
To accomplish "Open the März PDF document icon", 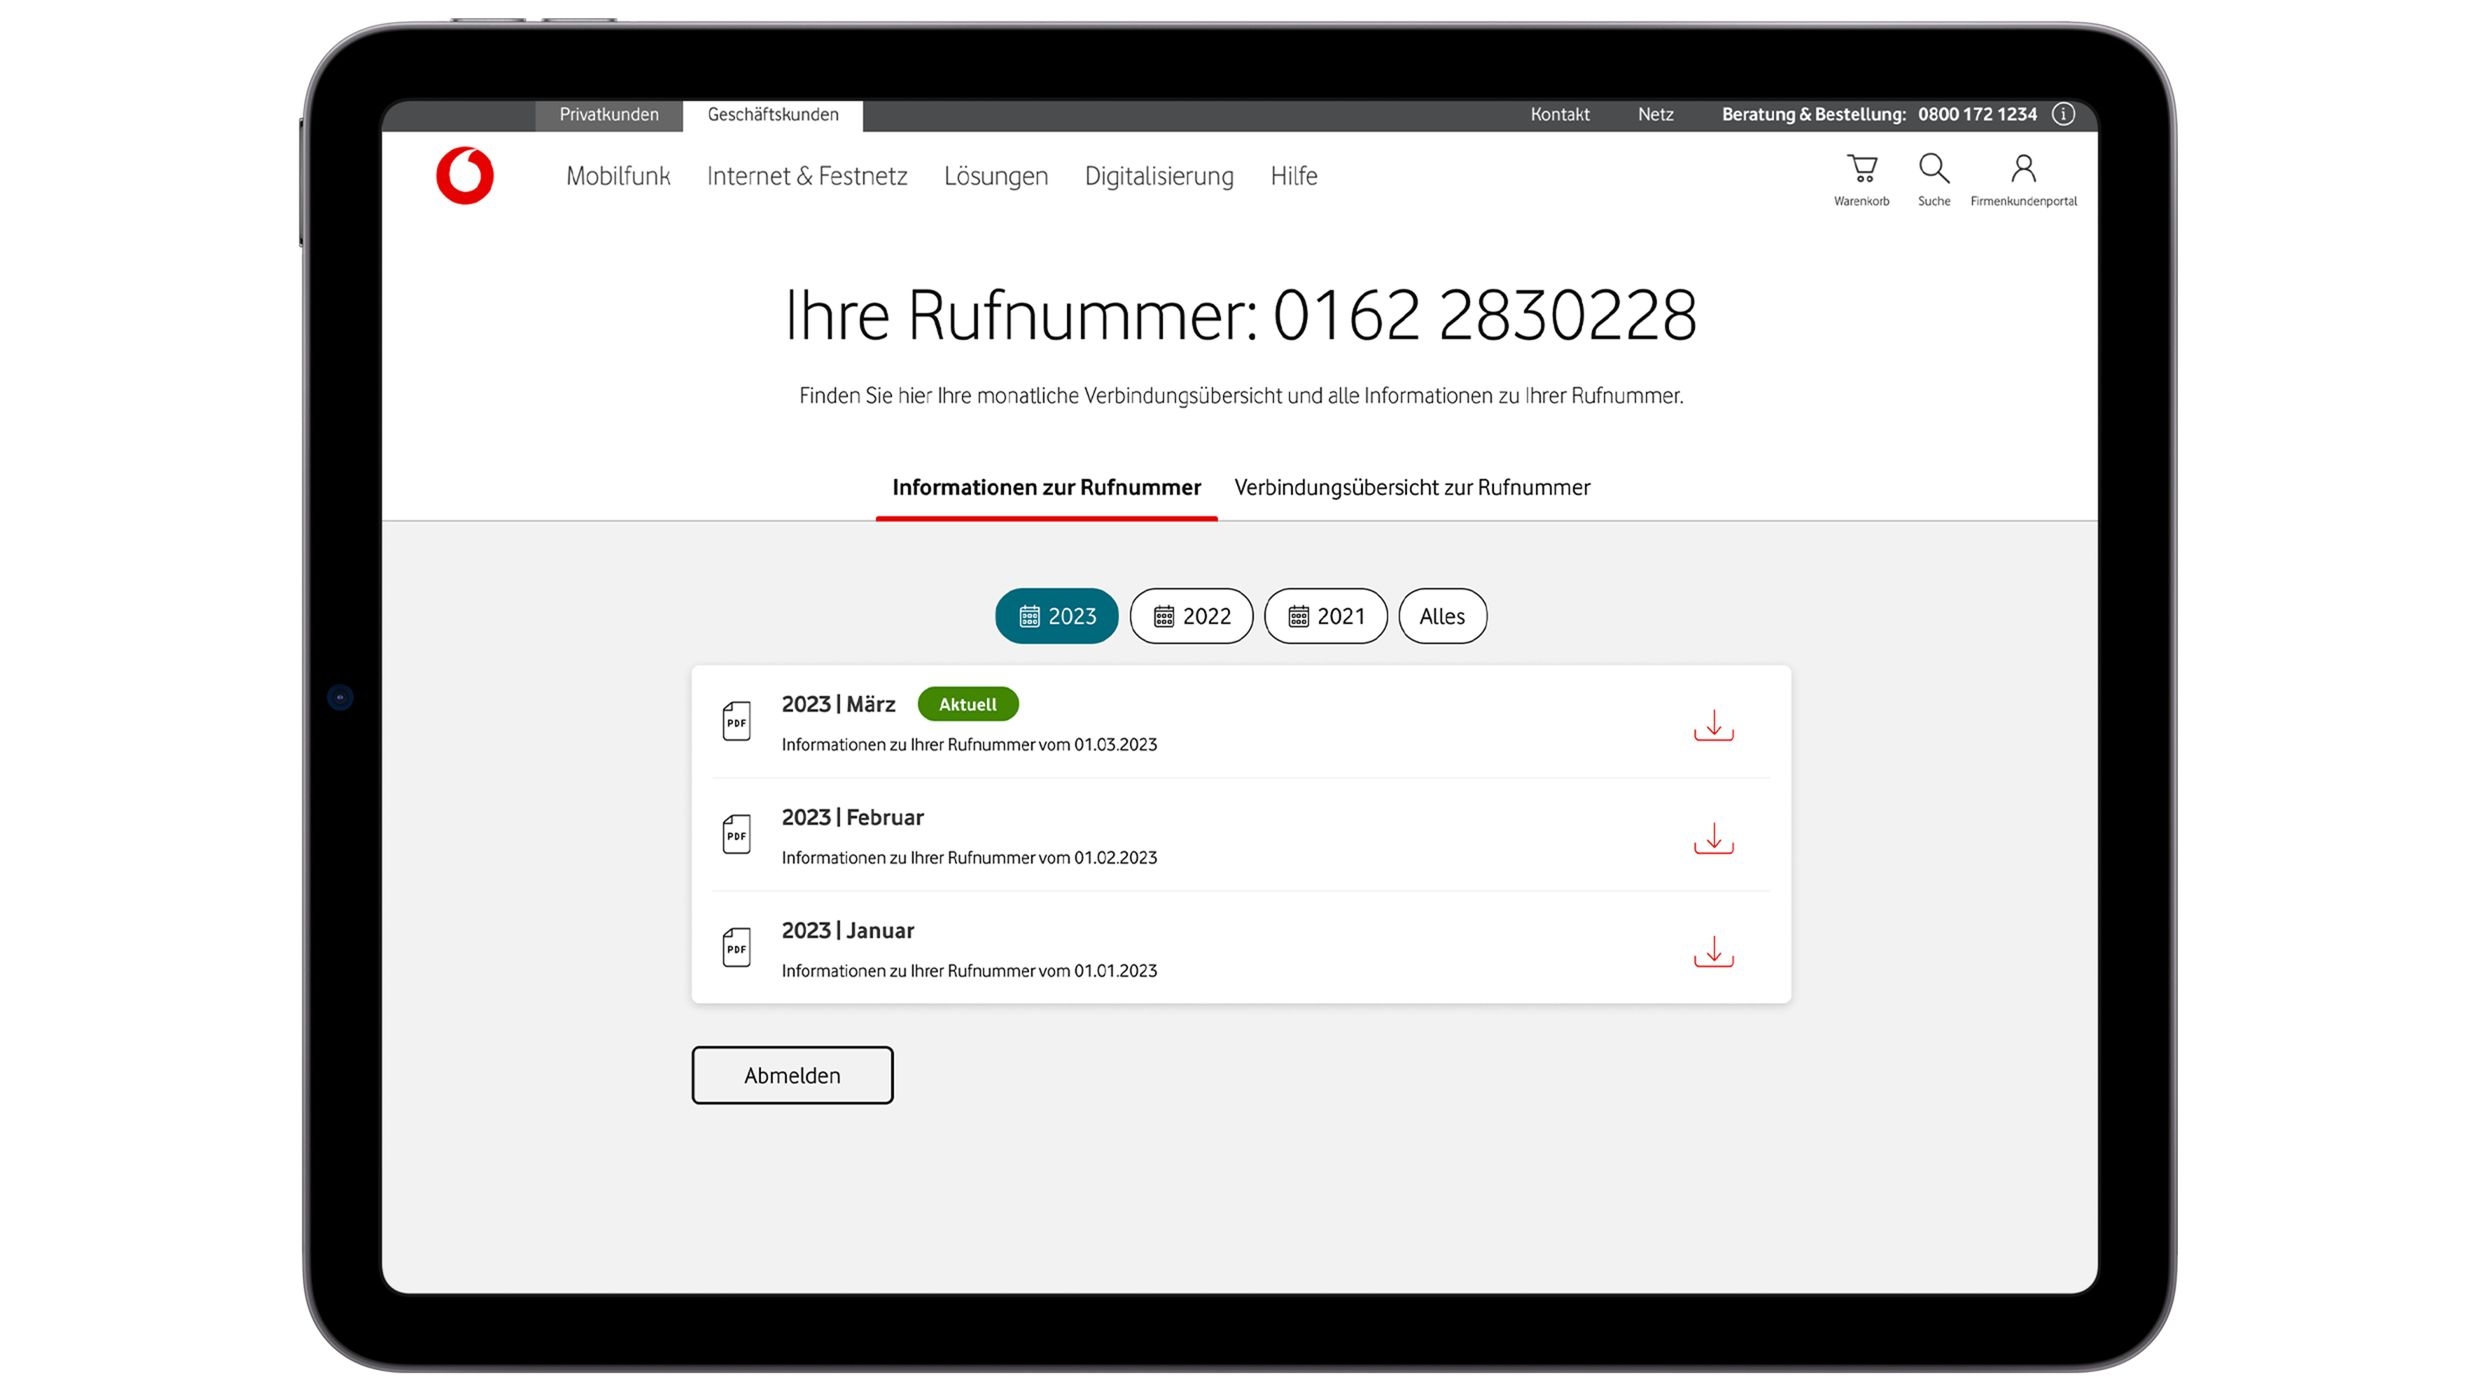I will pos(737,720).
